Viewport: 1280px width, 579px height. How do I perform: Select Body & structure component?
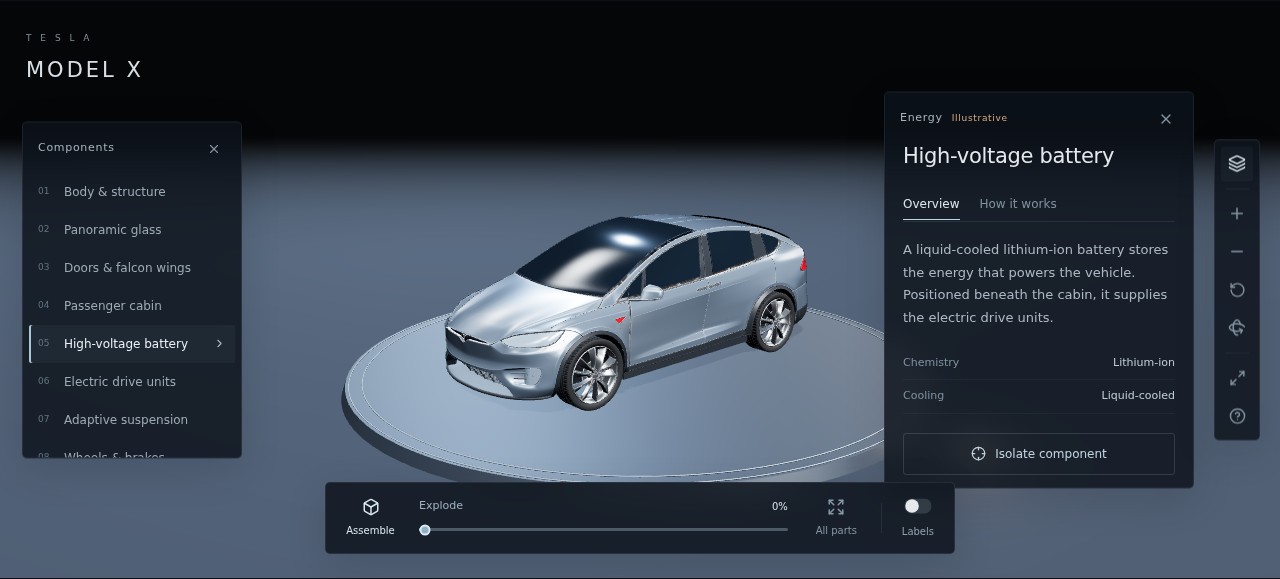point(132,192)
